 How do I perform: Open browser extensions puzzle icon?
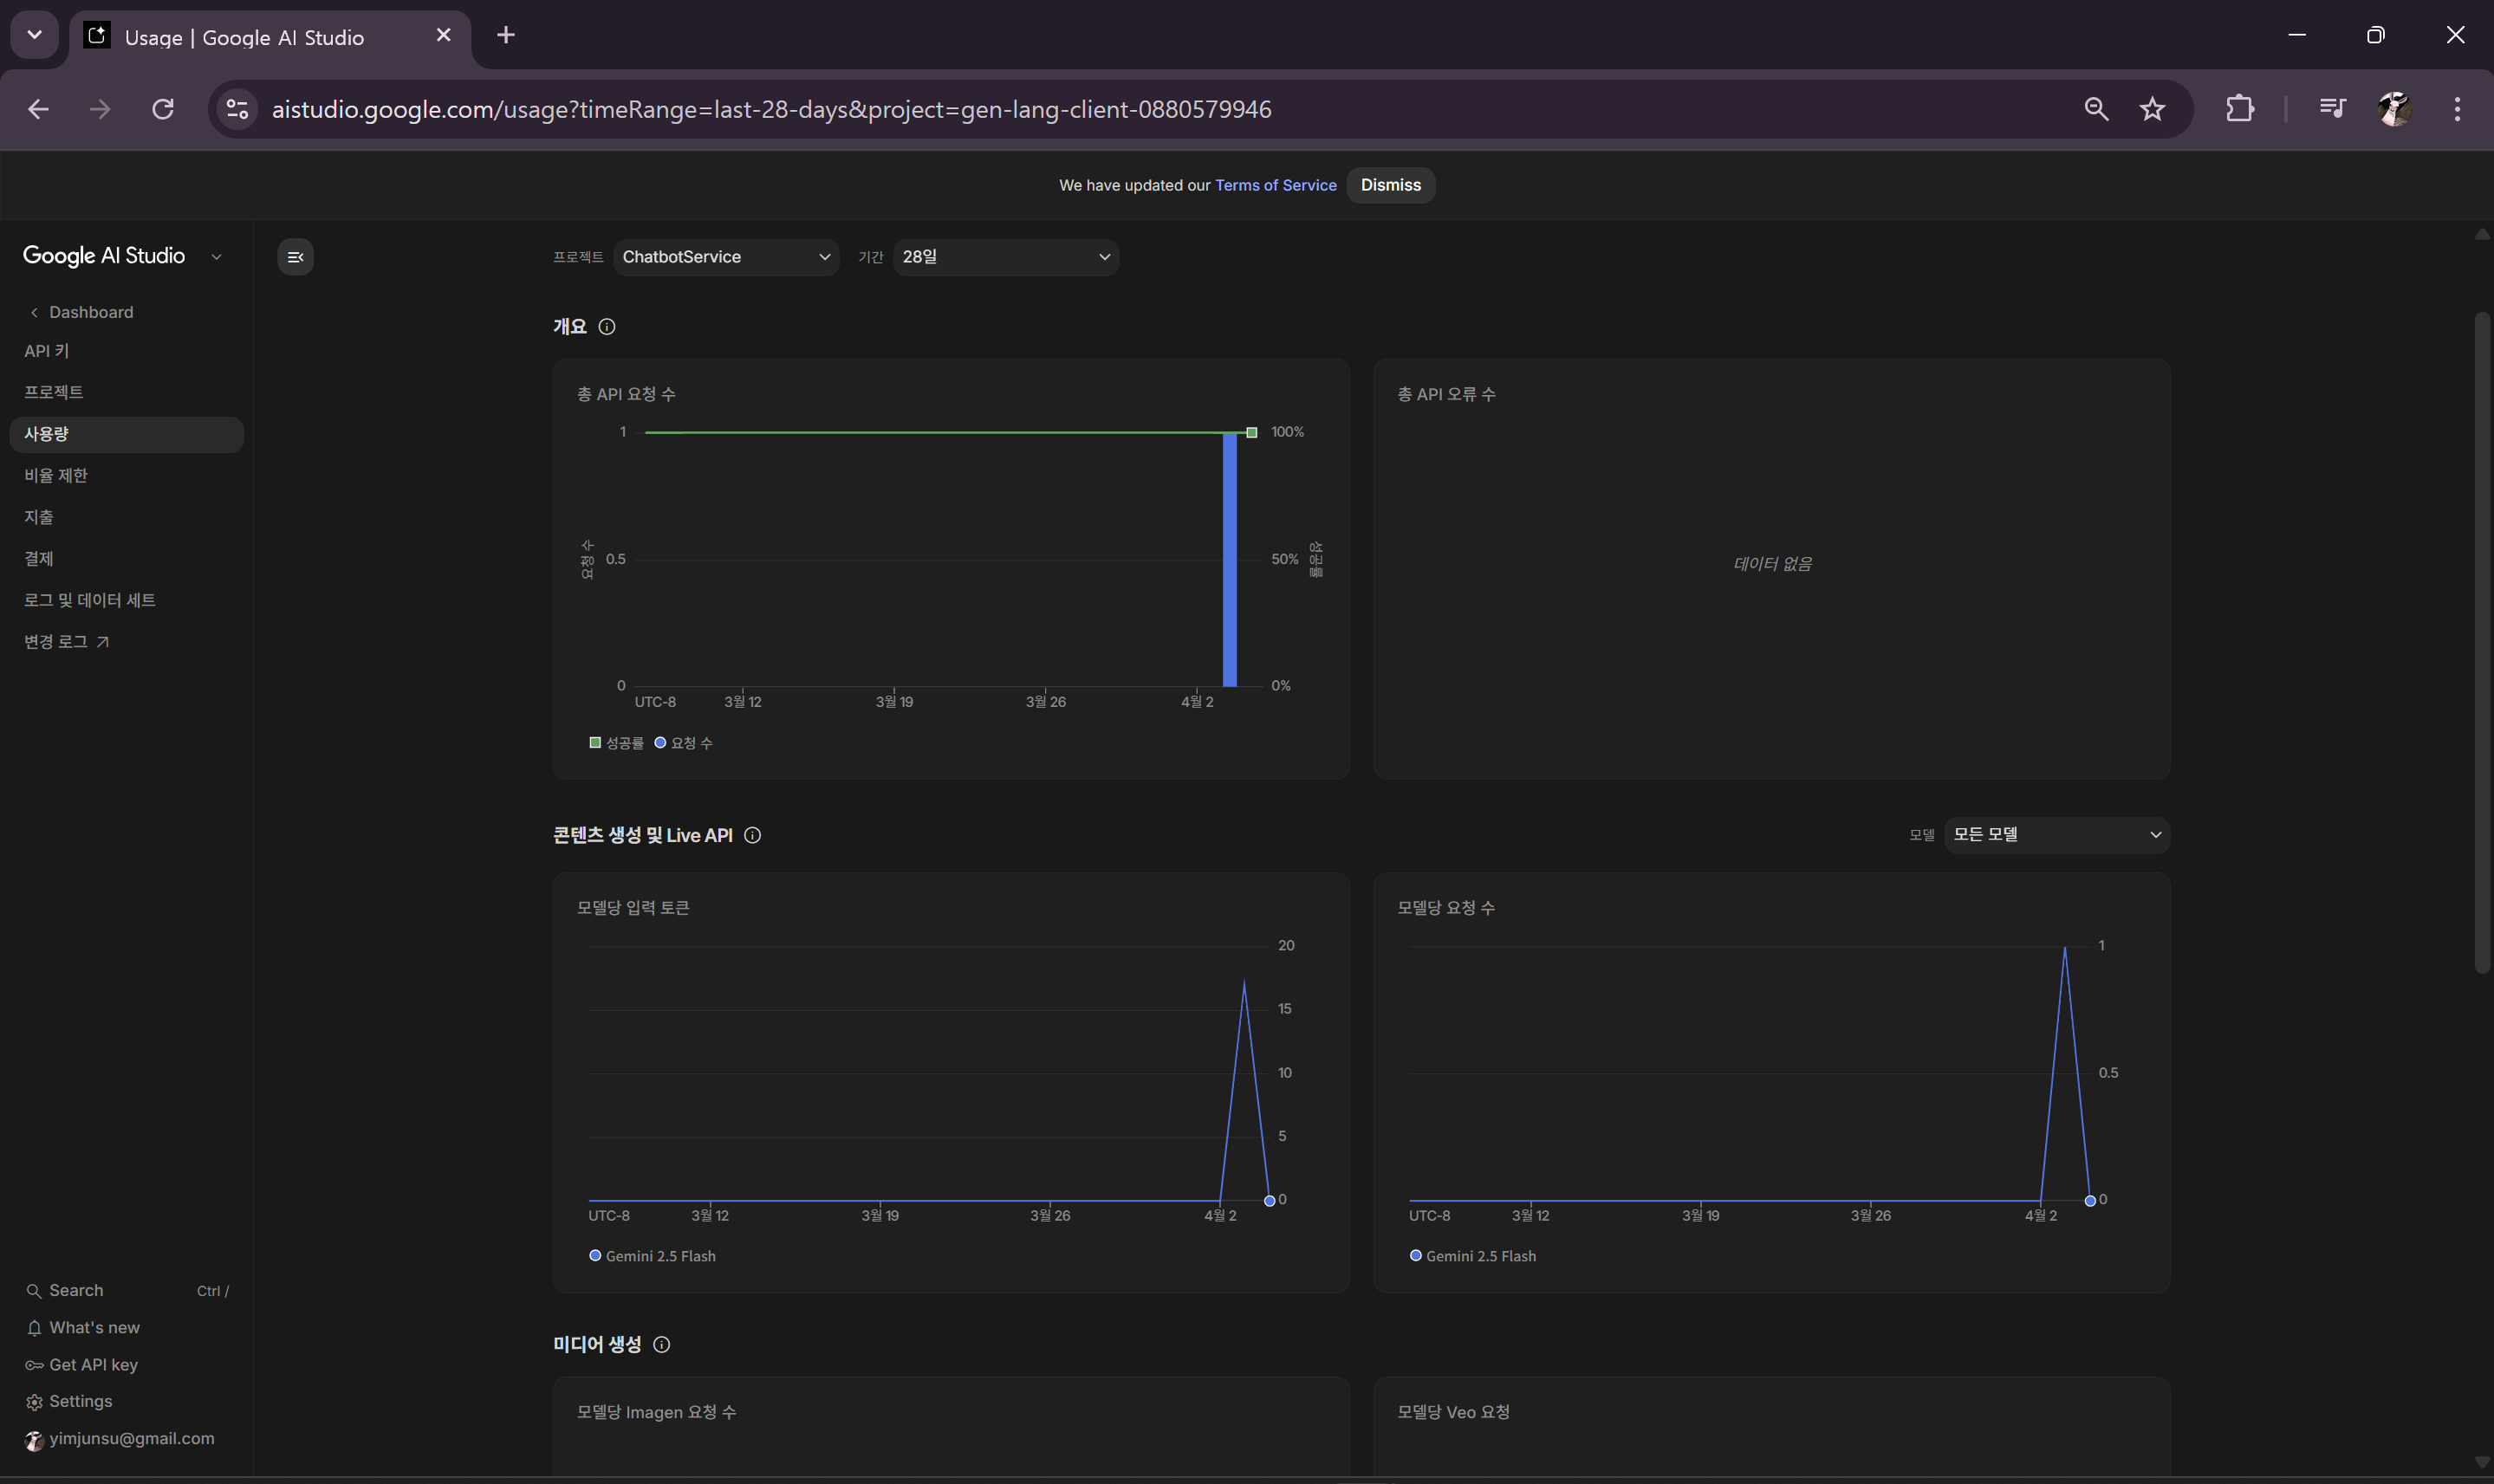click(2239, 109)
